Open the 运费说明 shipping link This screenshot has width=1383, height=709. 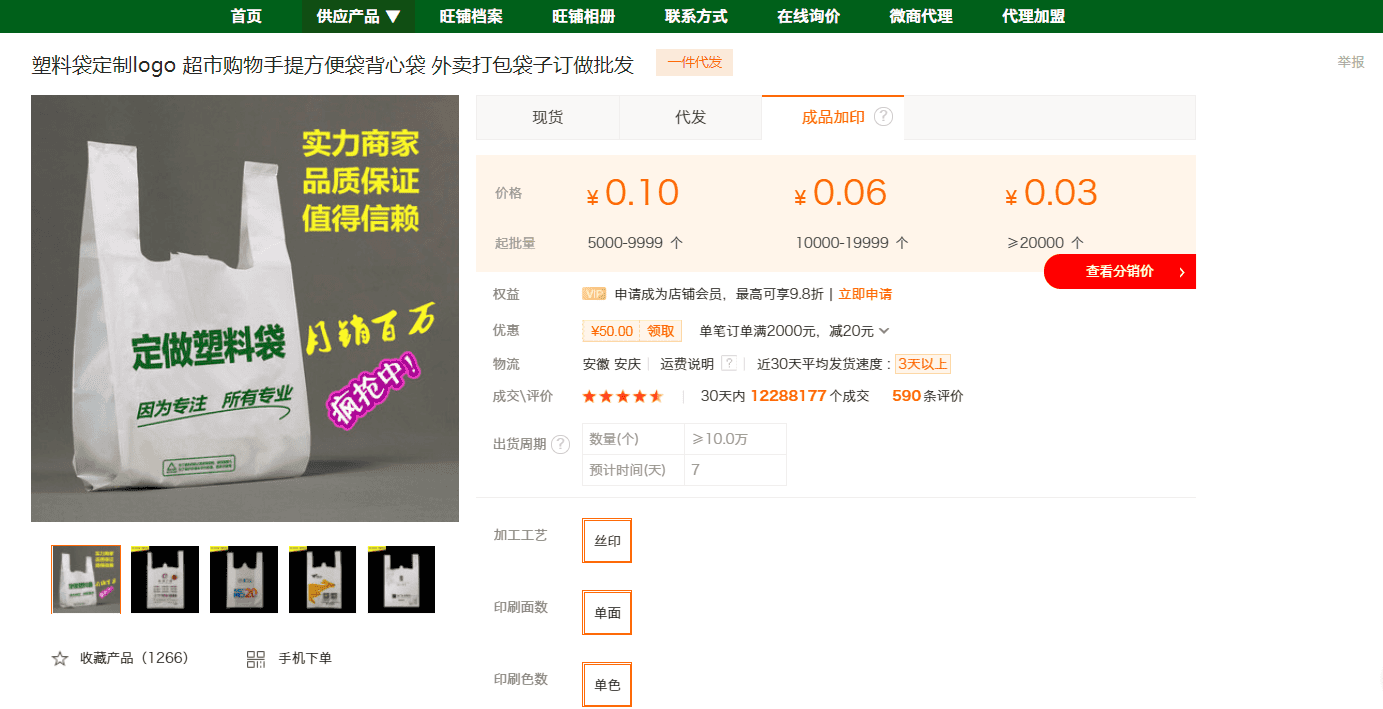pyautogui.click(x=687, y=364)
